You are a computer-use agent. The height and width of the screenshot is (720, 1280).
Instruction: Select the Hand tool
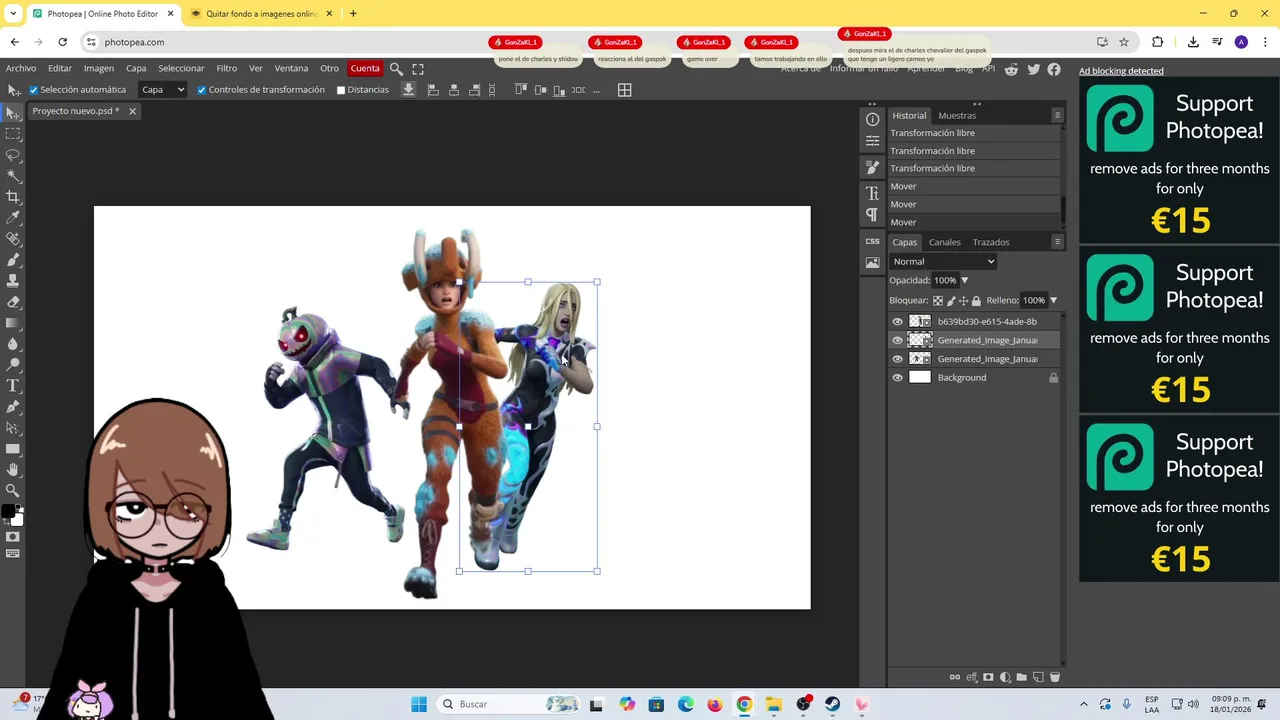pos(13,469)
